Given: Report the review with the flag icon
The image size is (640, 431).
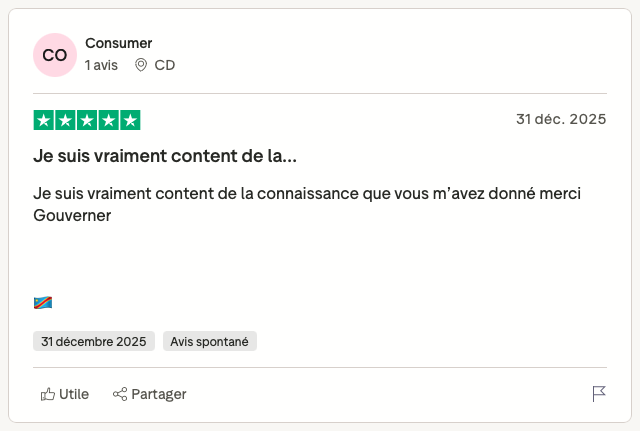Looking at the screenshot, I should click(x=599, y=394).
